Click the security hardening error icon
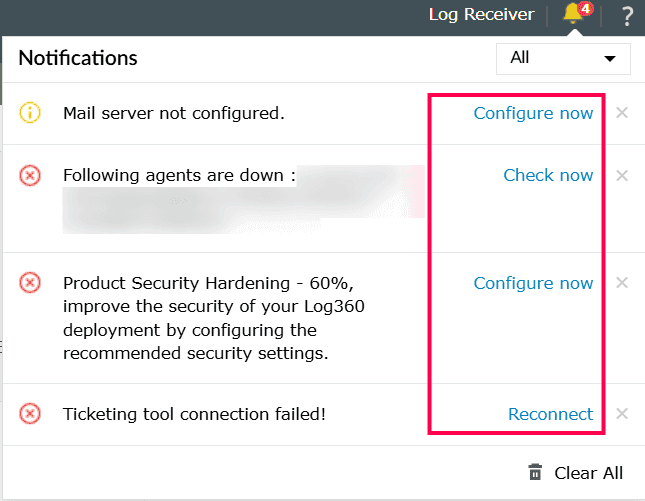This screenshot has height=501, width=645. (x=30, y=283)
